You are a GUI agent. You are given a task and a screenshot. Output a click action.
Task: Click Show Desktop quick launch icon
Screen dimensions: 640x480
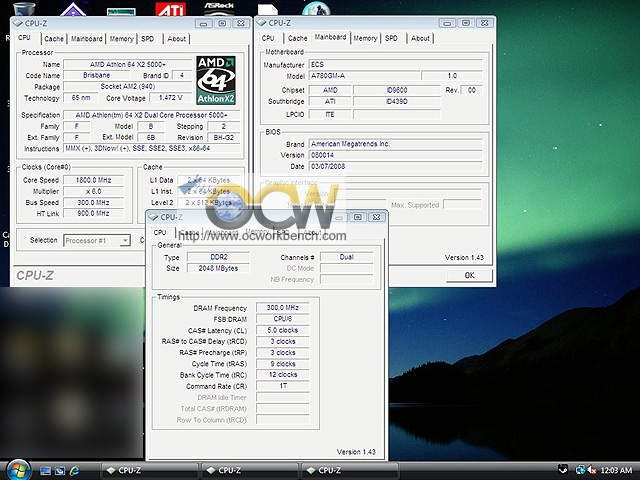[x=45, y=471]
